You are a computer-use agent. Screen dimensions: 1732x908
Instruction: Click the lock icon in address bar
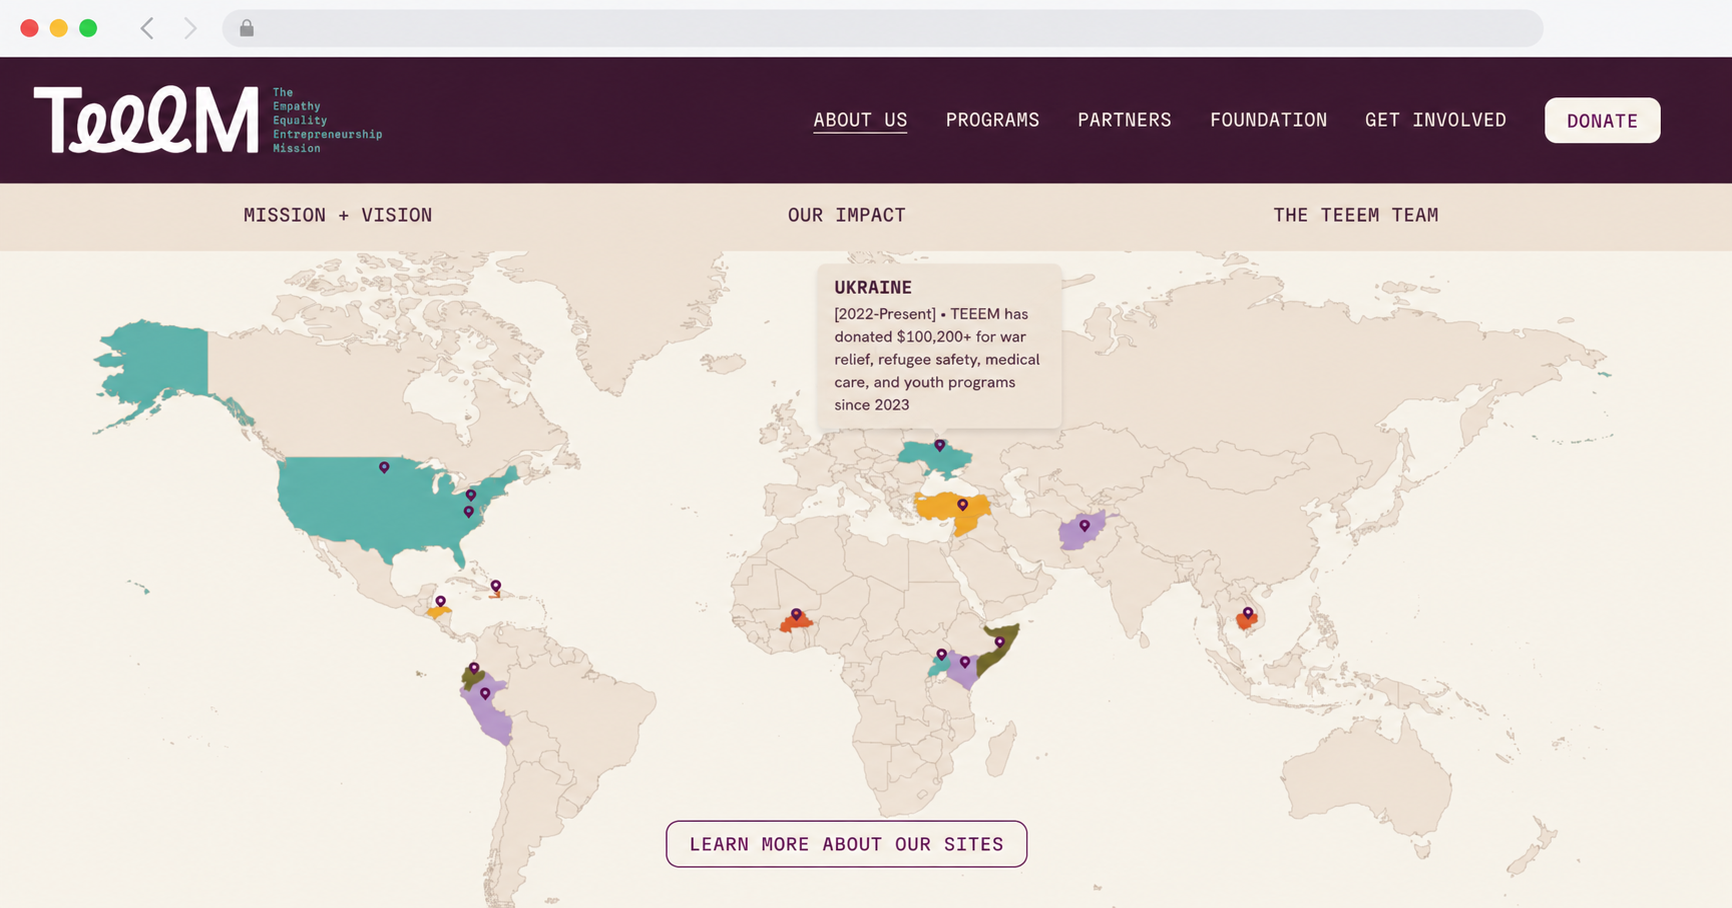click(x=247, y=28)
